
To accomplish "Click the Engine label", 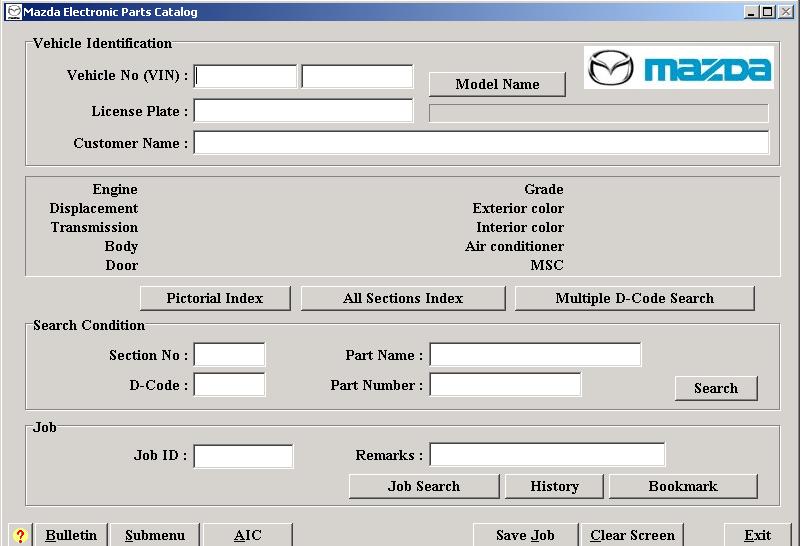I will pyautogui.click(x=115, y=189).
